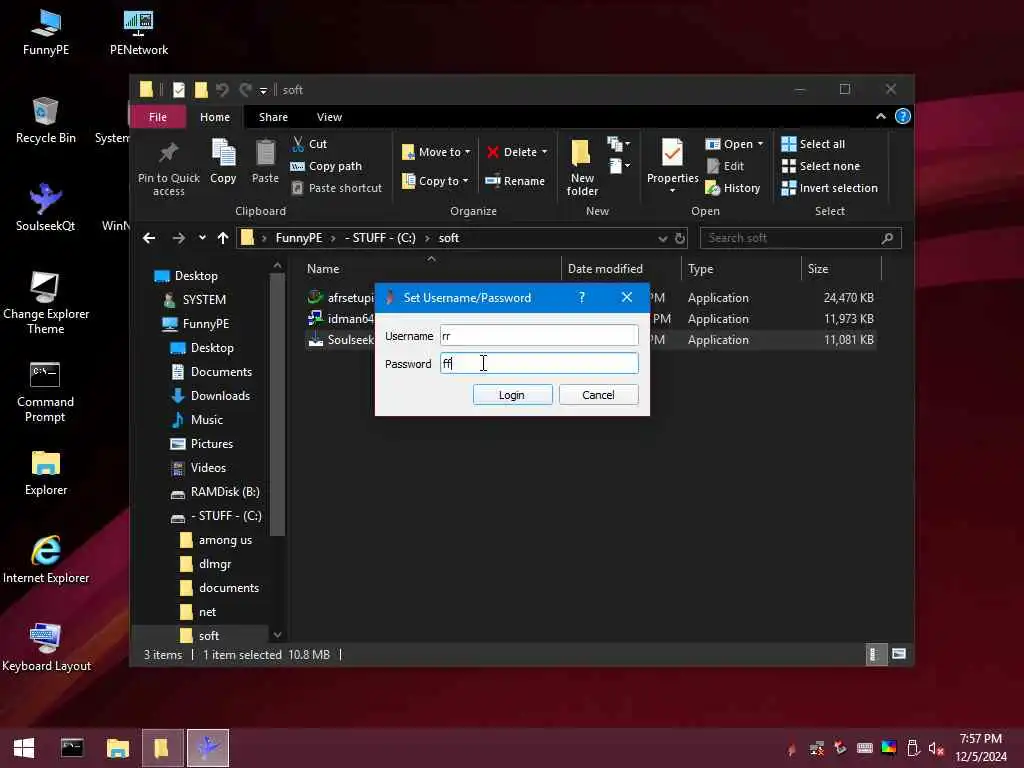Expand the Delete dropdown arrow
Image resolution: width=1024 pixels, height=768 pixels.
544,152
